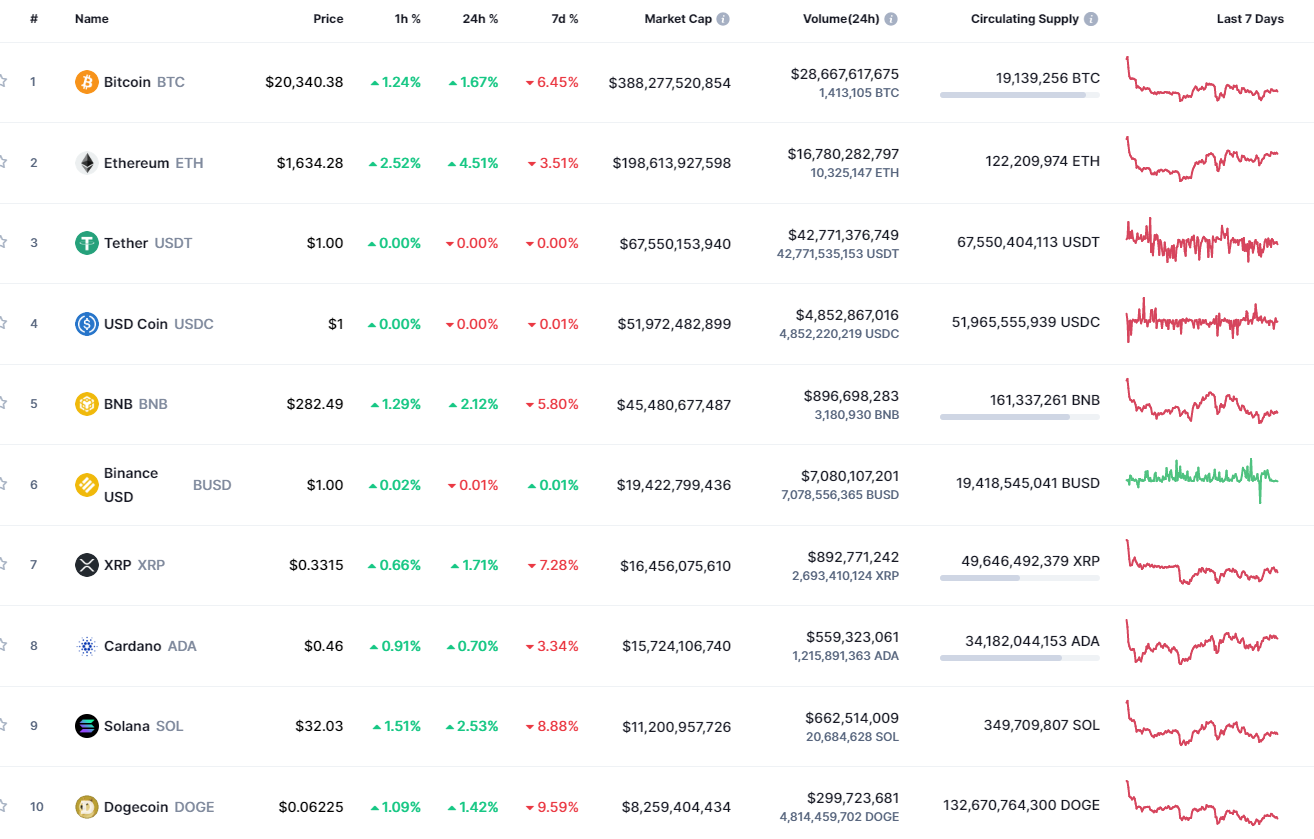Click the XRP coin logo
Viewport: 1314px width, 839px height.
coord(85,565)
